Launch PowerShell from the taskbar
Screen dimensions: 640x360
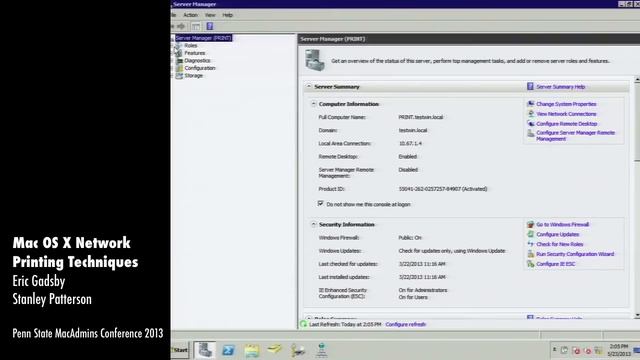click(228, 350)
